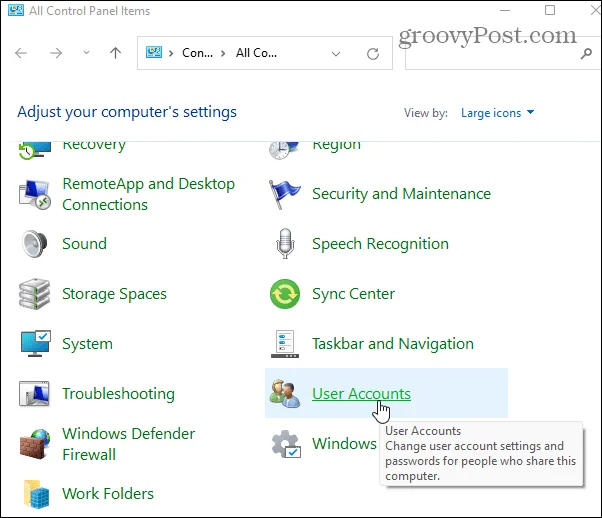This screenshot has width=602, height=518.
Task: Refresh the Control Panel view
Action: pos(373,54)
